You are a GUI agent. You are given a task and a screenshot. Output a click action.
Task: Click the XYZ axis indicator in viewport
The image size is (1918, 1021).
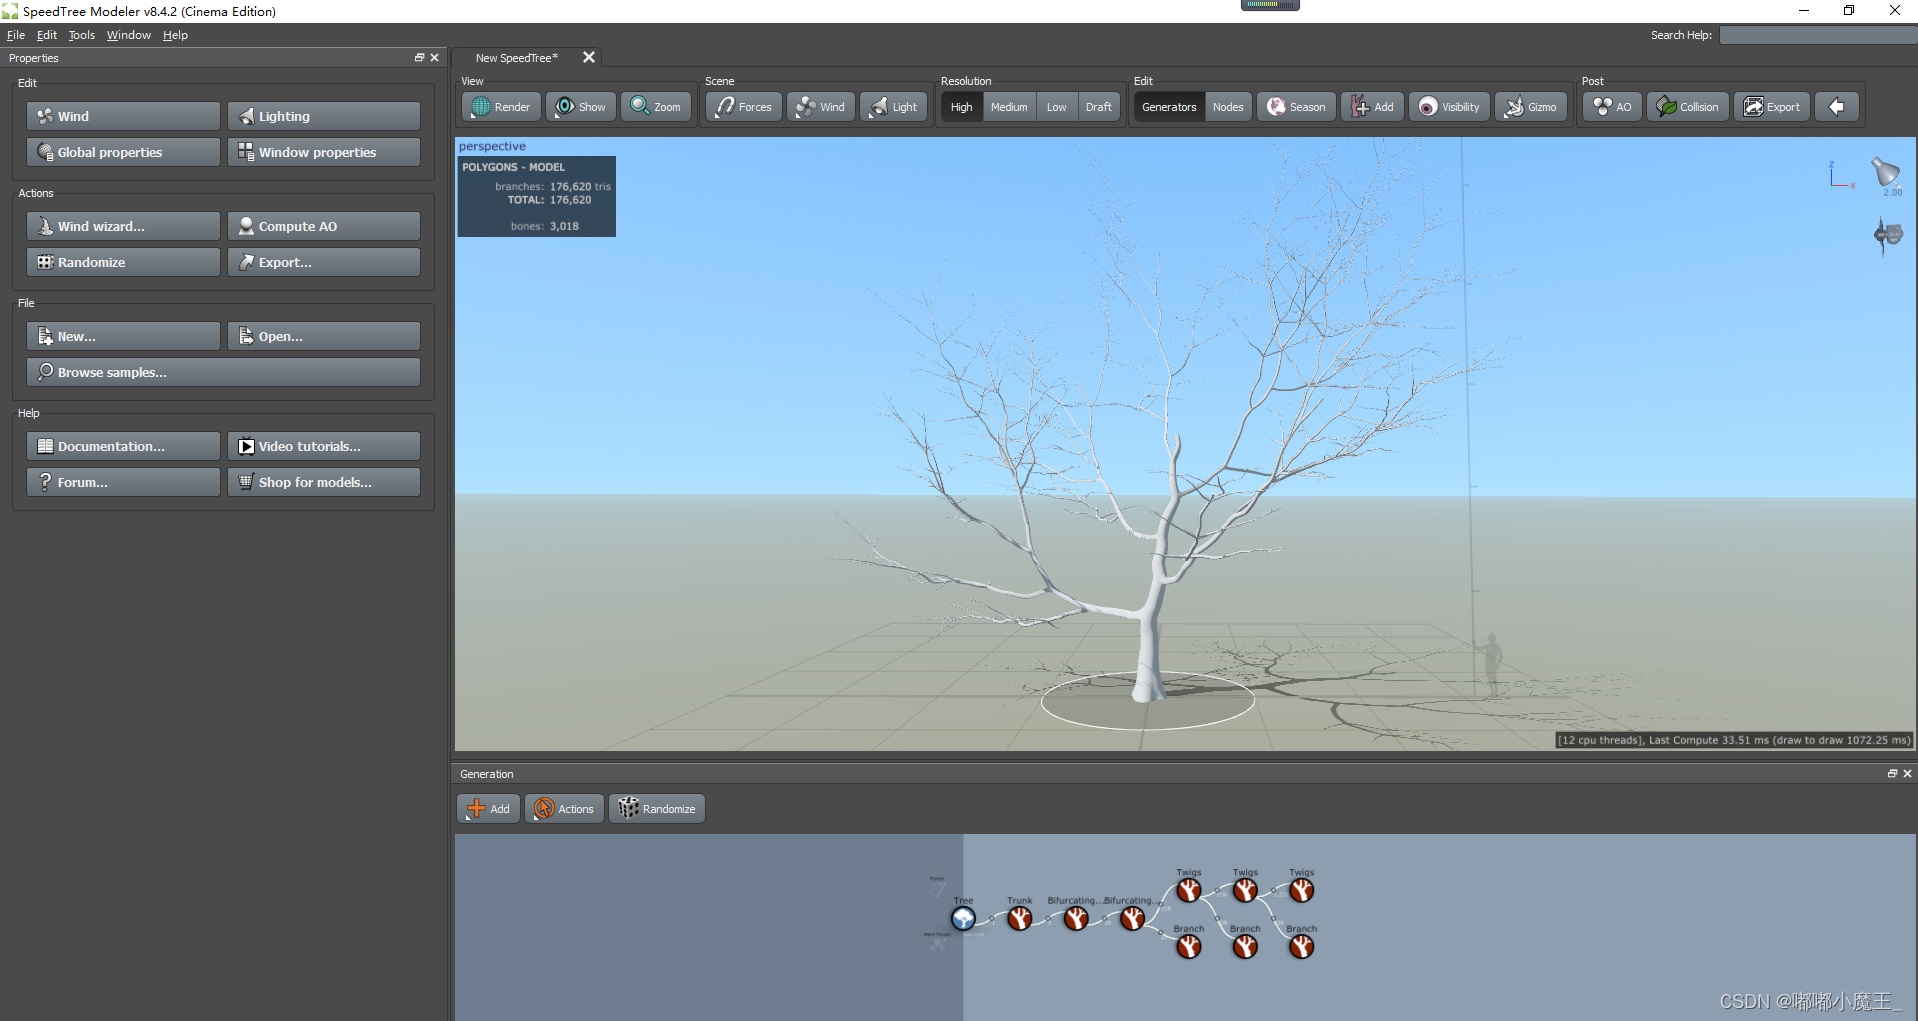coord(1841,175)
